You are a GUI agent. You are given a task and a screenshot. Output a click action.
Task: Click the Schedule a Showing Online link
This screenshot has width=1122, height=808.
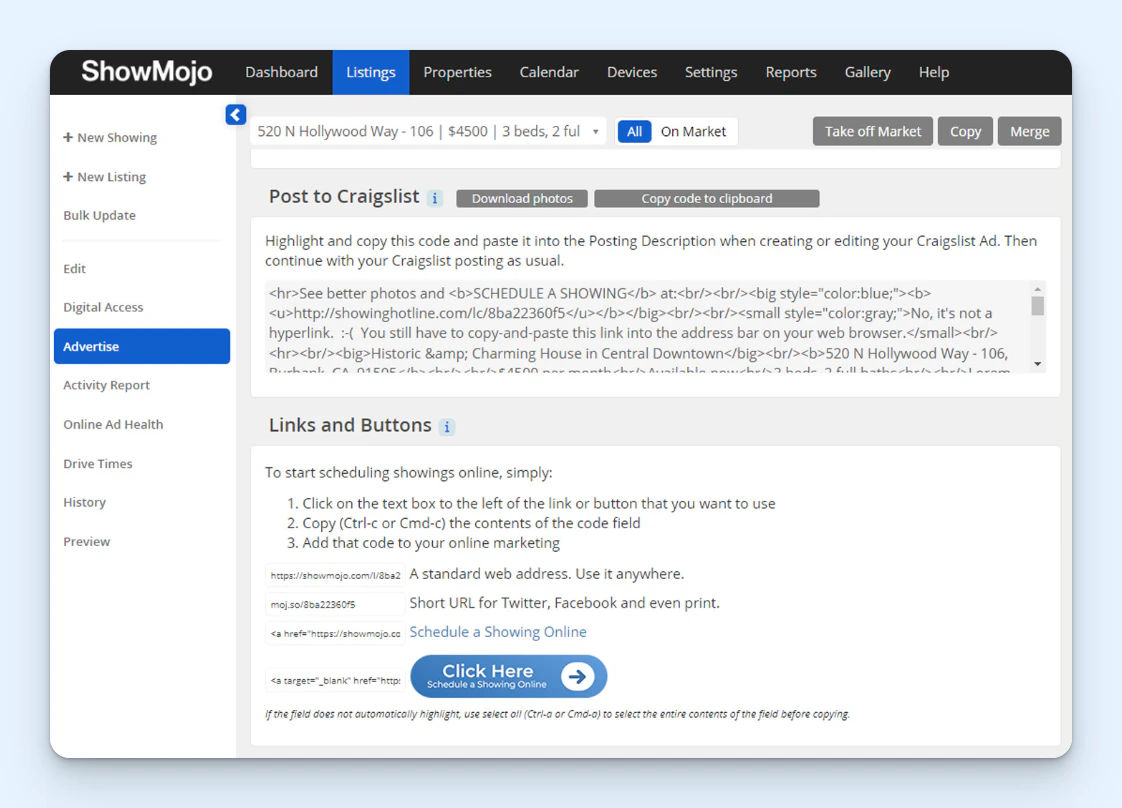498,632
